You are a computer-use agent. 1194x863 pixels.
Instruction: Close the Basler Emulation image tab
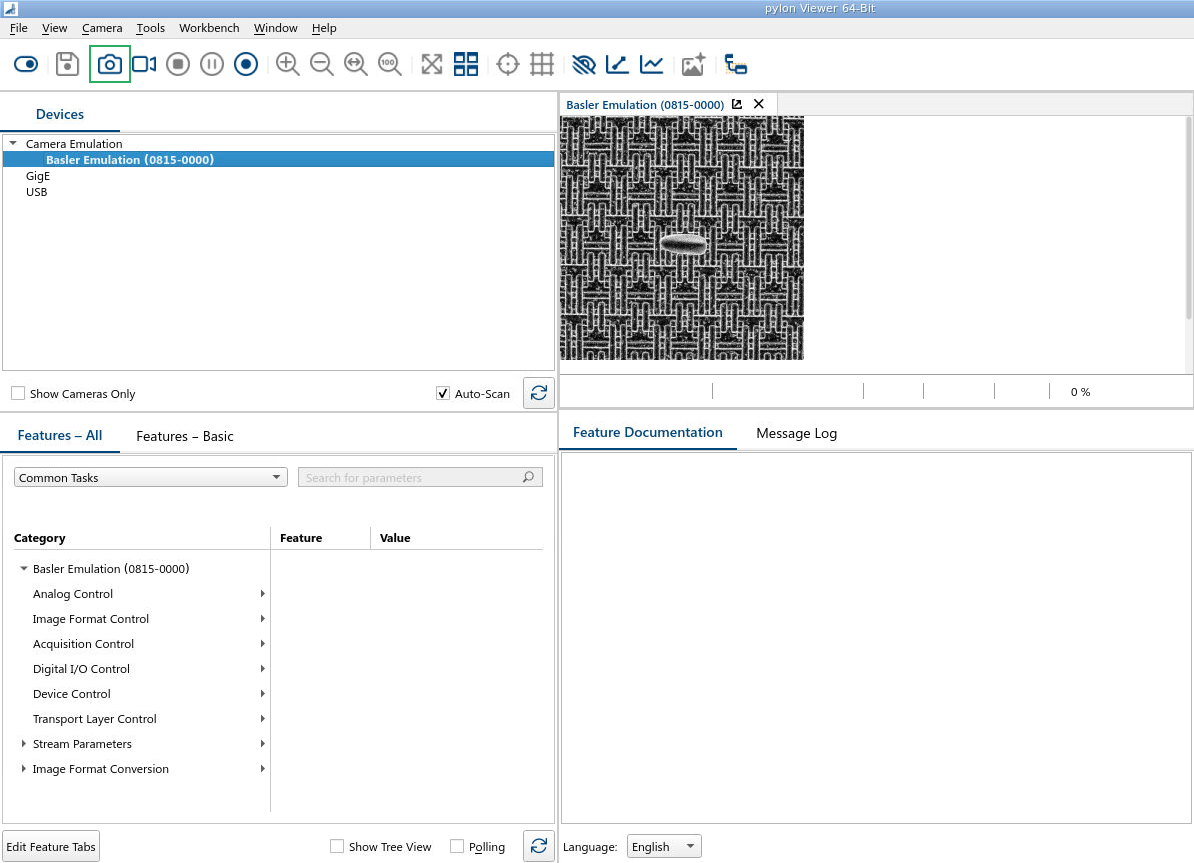pyautogui.click(x=758, y=104)
